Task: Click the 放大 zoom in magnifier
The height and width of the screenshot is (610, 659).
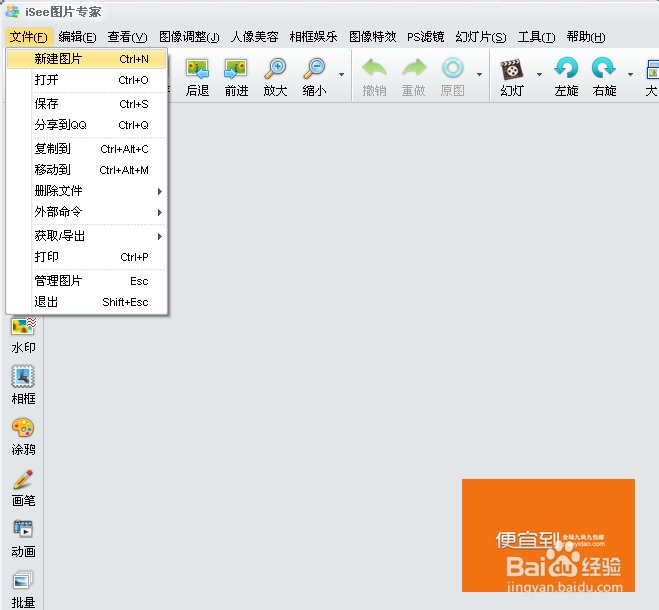Action: [275, 69]
